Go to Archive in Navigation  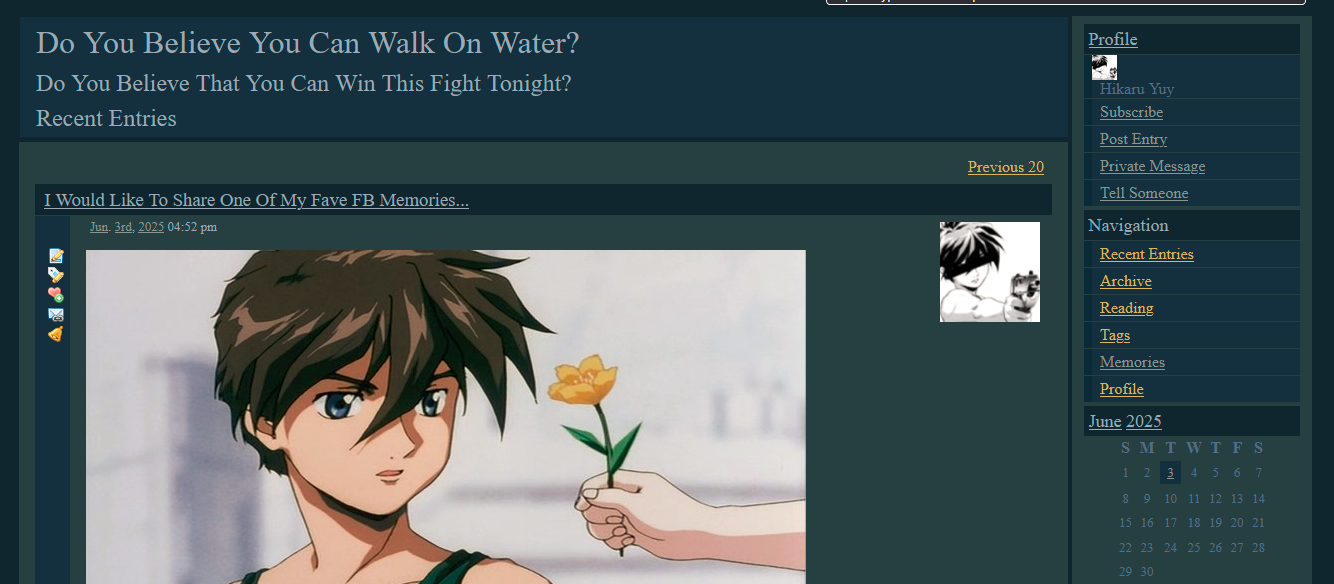[1125, 281]
